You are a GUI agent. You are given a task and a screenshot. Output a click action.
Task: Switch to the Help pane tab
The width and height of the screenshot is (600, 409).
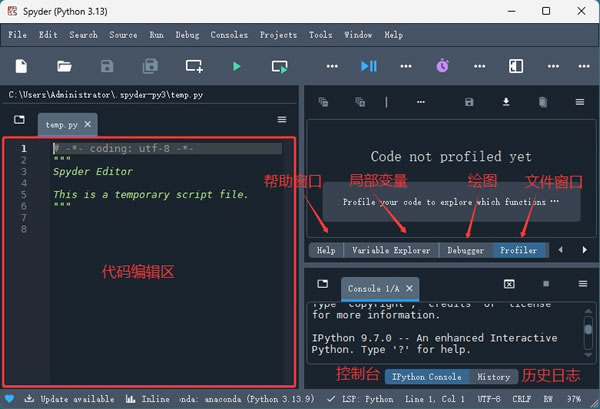pos(326,250)
